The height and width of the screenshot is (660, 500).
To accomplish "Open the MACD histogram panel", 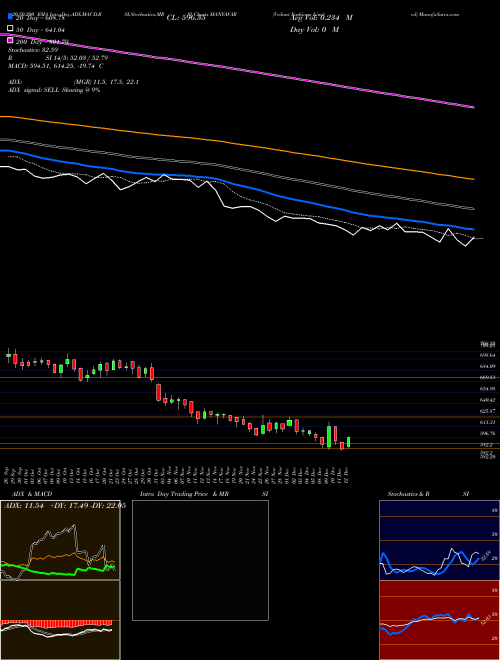I will (x=60, y=620).
